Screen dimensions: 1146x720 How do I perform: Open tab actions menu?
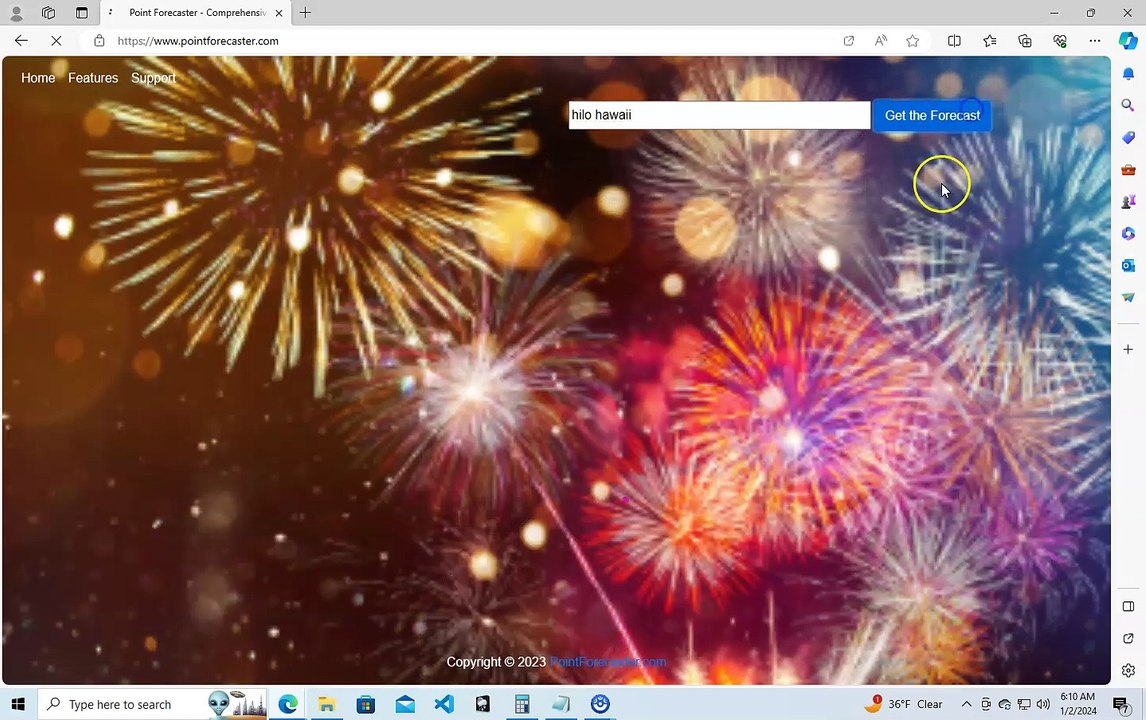point(82,12)
